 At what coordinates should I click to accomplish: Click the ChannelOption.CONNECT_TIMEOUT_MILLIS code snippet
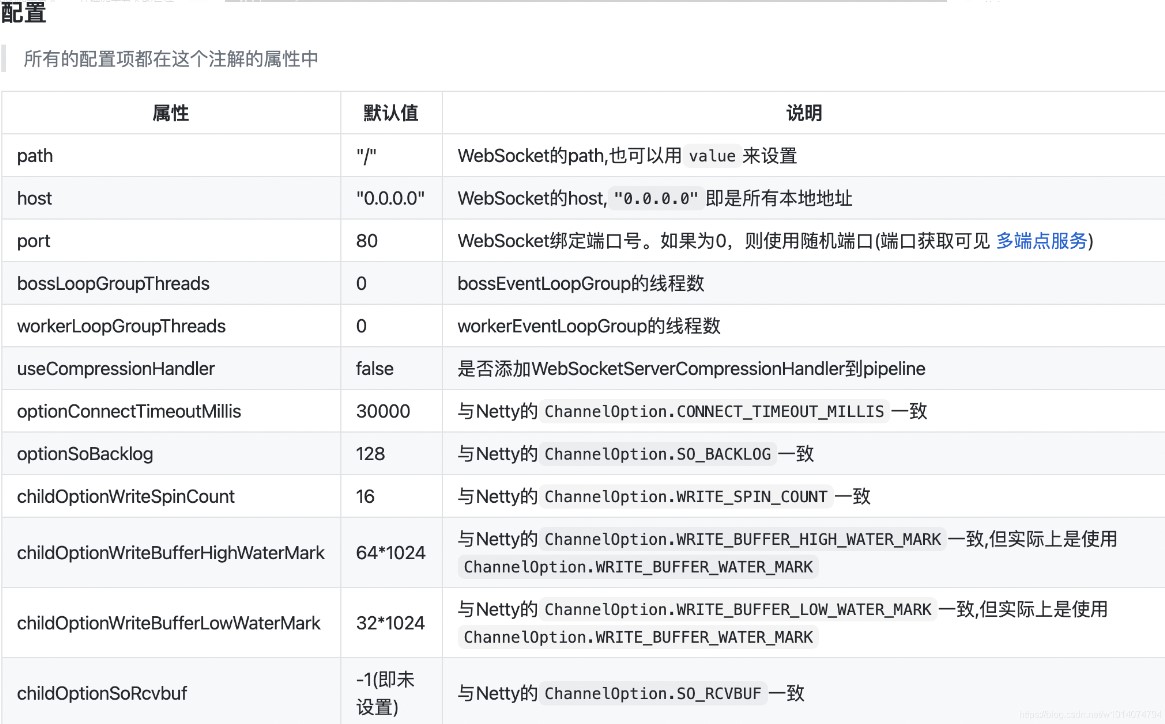coord(714,412)
